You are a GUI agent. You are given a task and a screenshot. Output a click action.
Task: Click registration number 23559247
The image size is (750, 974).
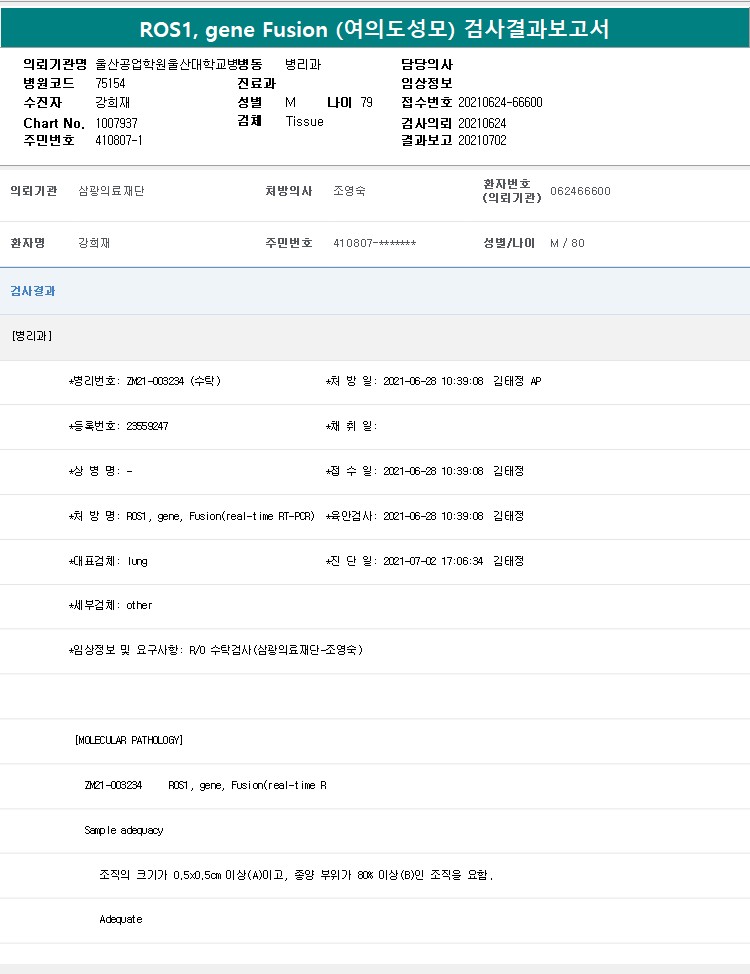(147, 426)
